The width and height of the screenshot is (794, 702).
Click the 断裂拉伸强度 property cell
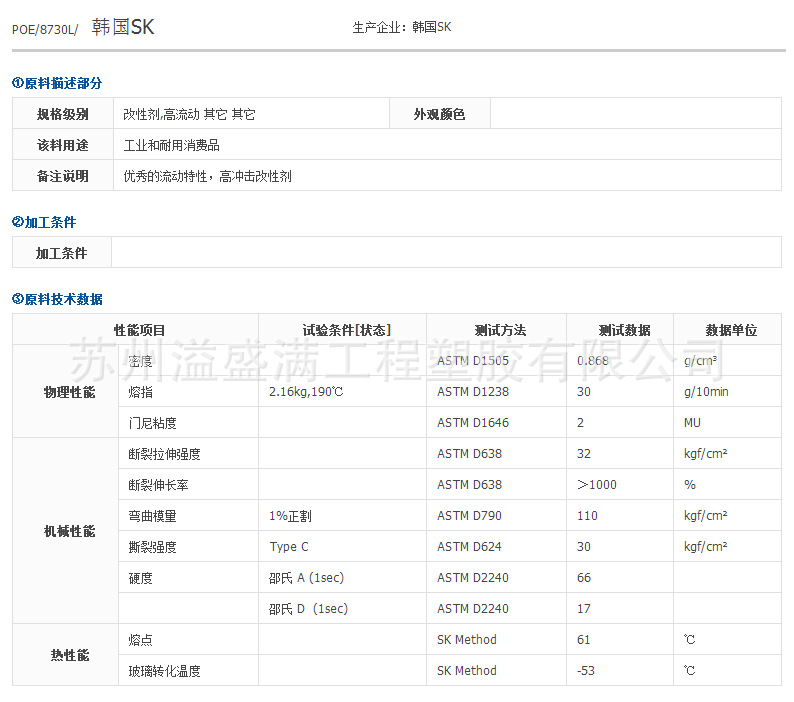[x=188, y=453]
